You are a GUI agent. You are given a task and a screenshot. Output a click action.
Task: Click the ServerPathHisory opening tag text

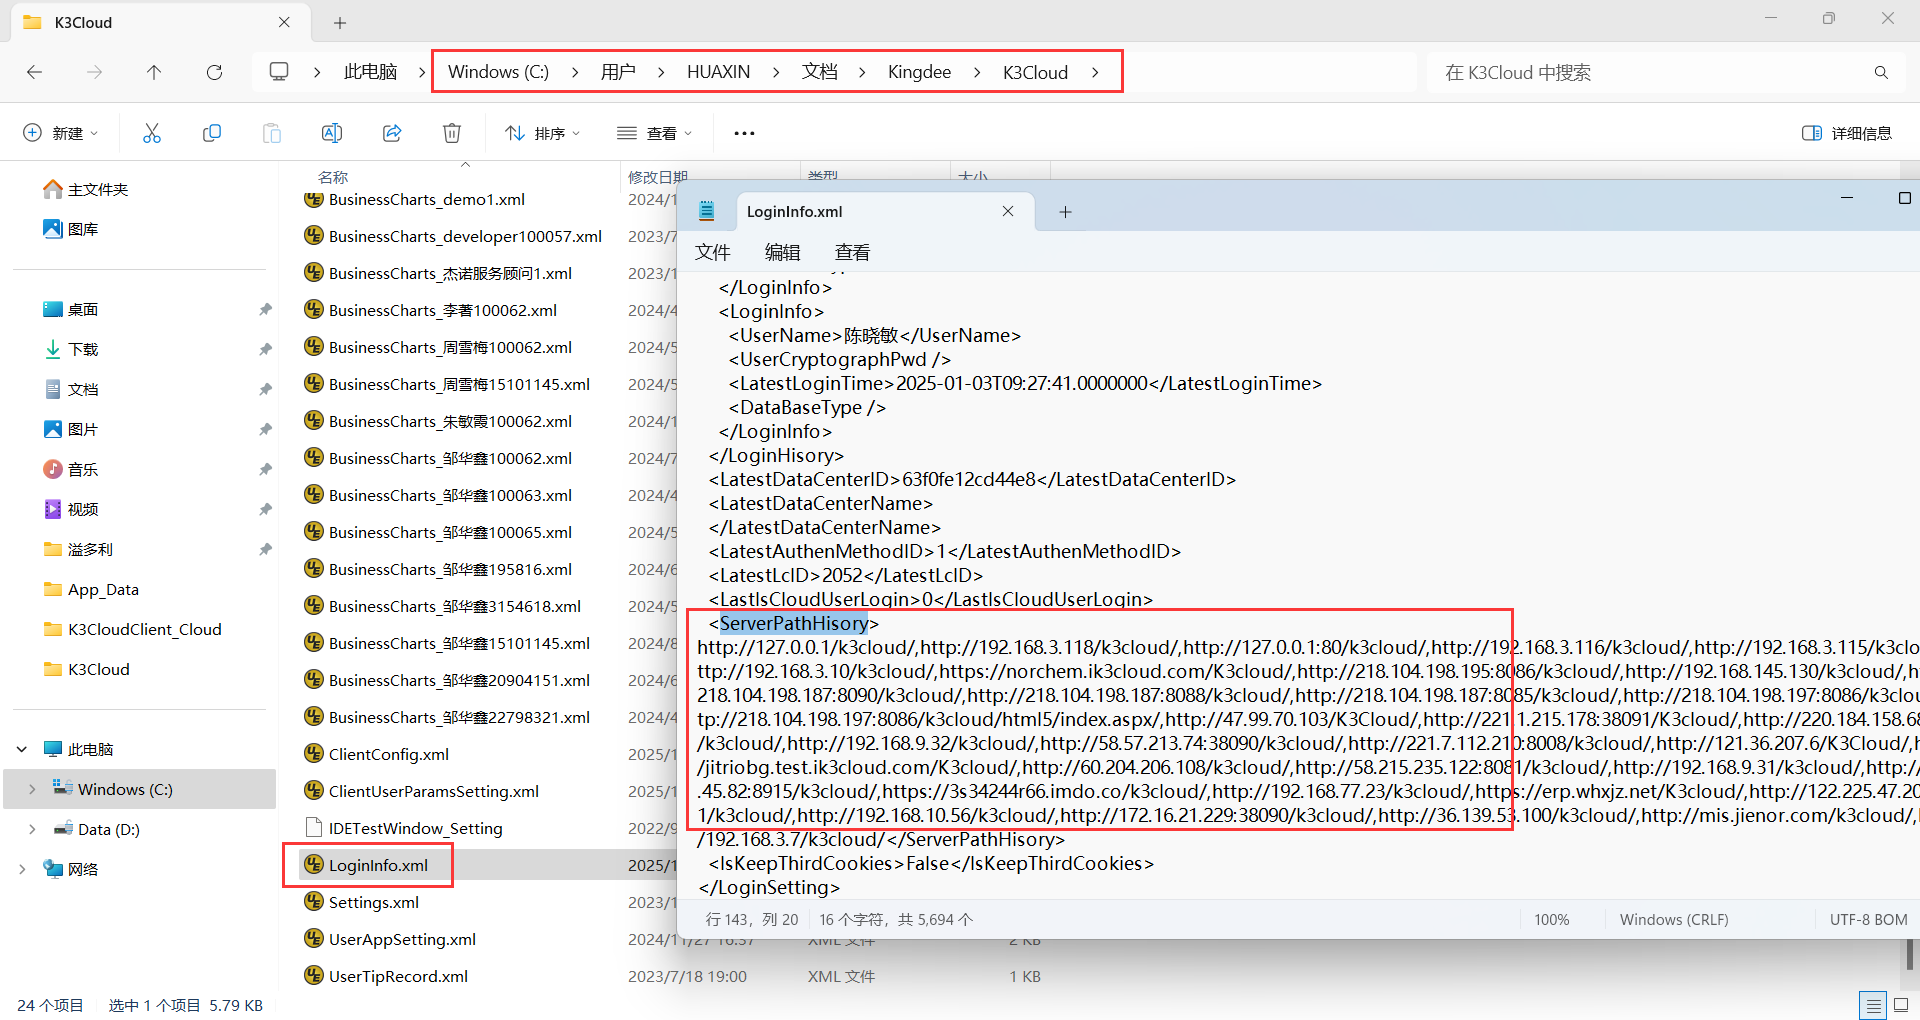(x=794, y=623)
